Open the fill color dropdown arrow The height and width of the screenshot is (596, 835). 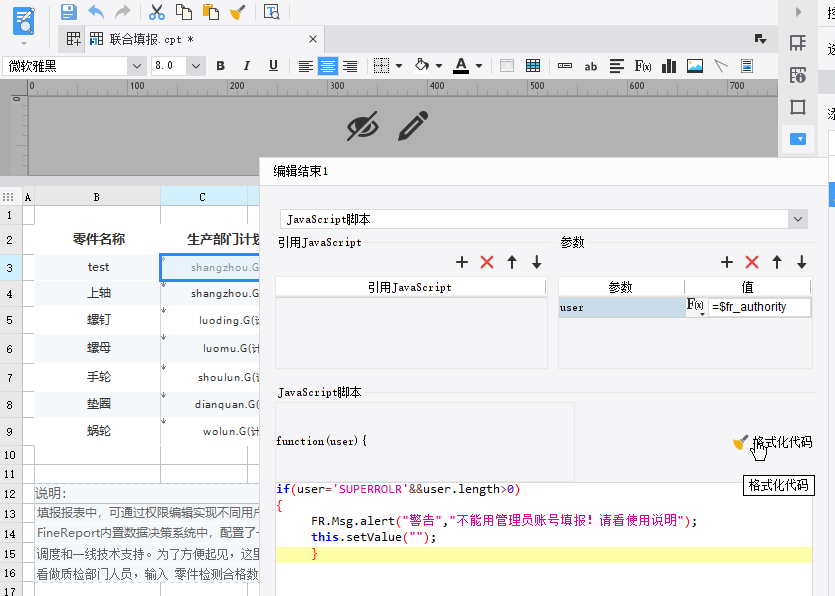439,67
